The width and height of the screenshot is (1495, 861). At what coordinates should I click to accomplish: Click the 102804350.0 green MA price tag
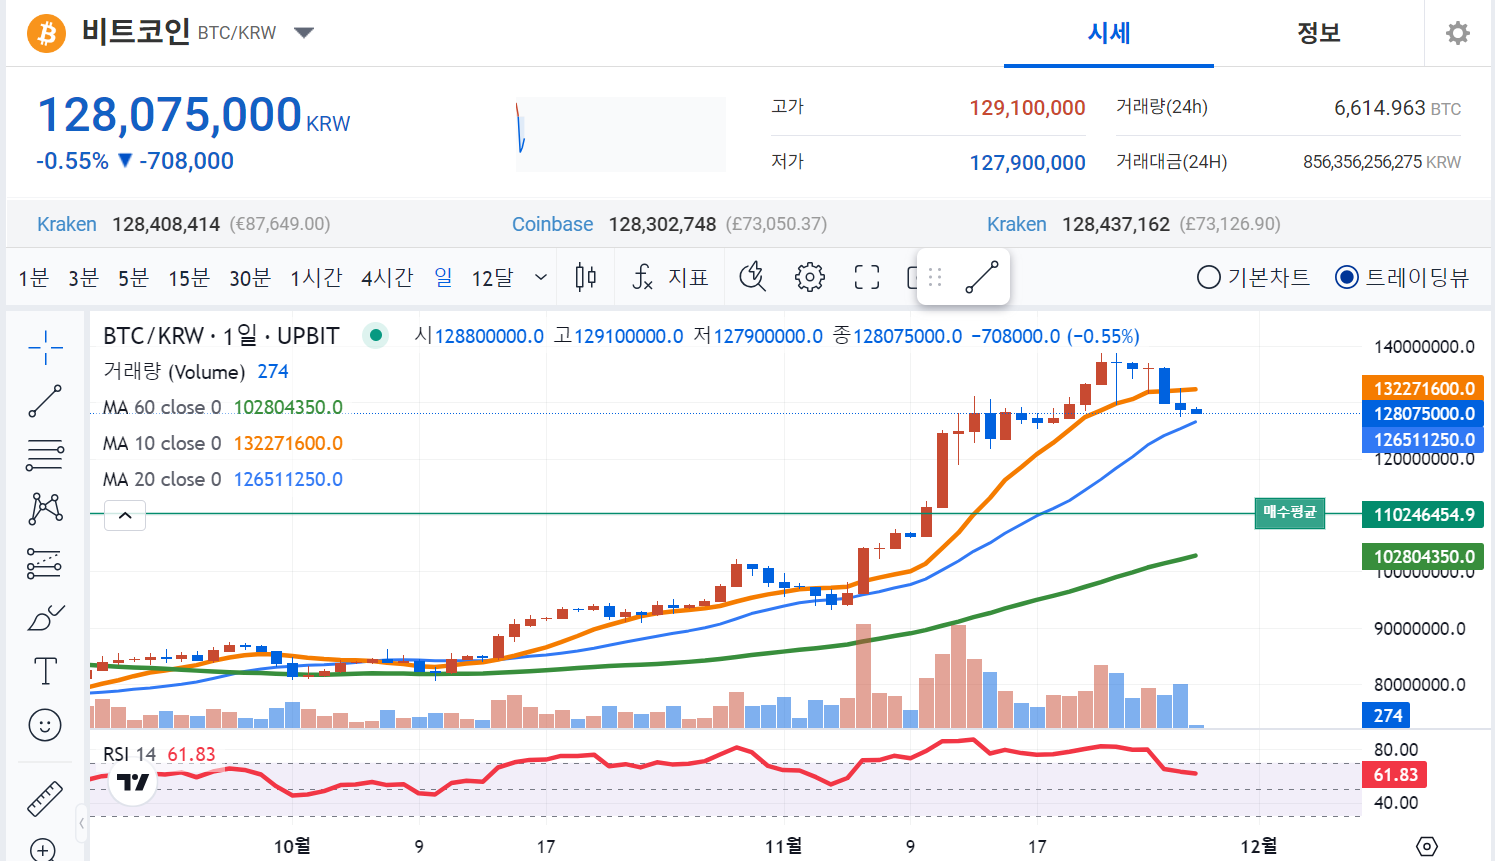tap(1424, 557)
